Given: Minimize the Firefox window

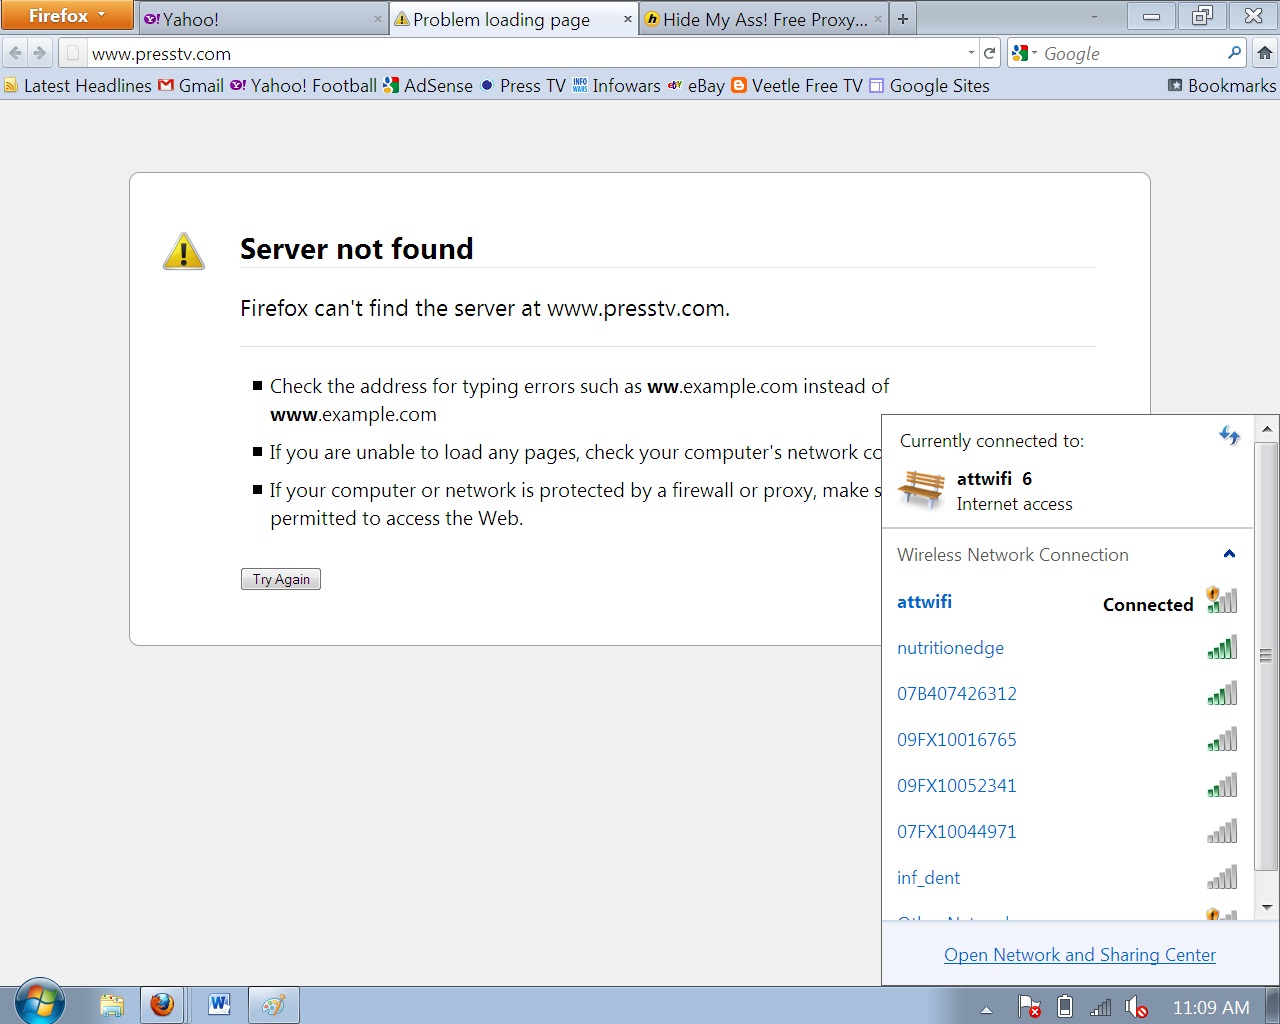Looking at the screenshot, I should [1152, 15].
